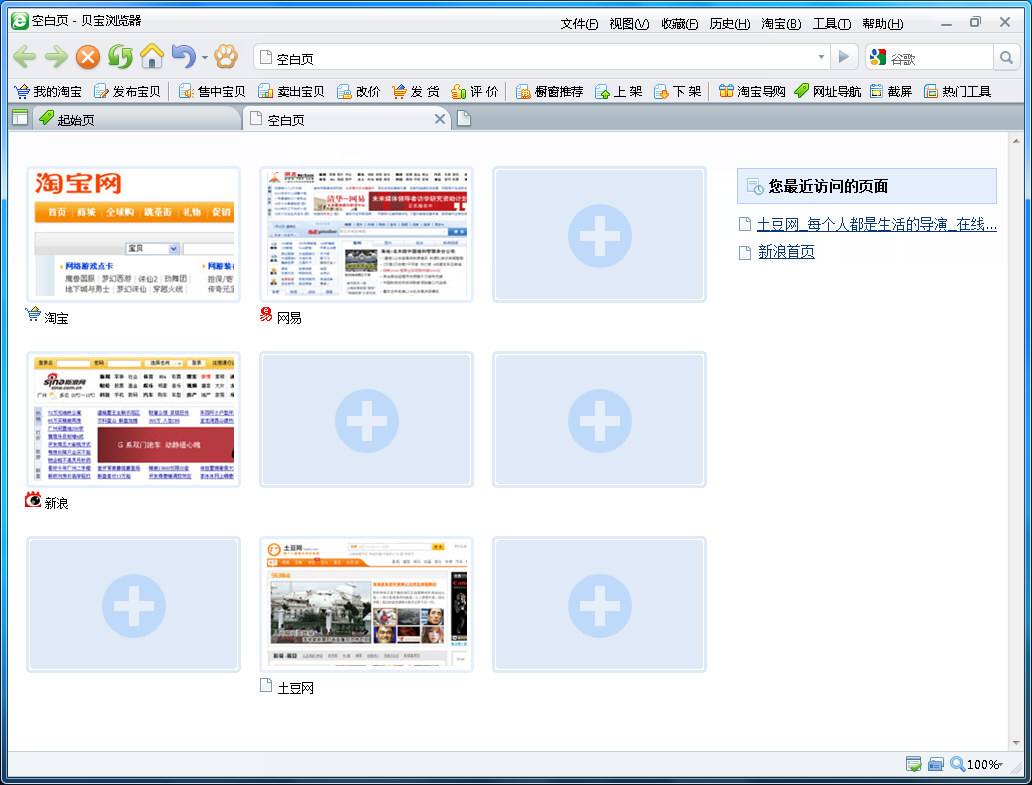This screenshot has width=1032, height=785.
Task: Click the green Back arrow icon
Action: coord(24,57)
